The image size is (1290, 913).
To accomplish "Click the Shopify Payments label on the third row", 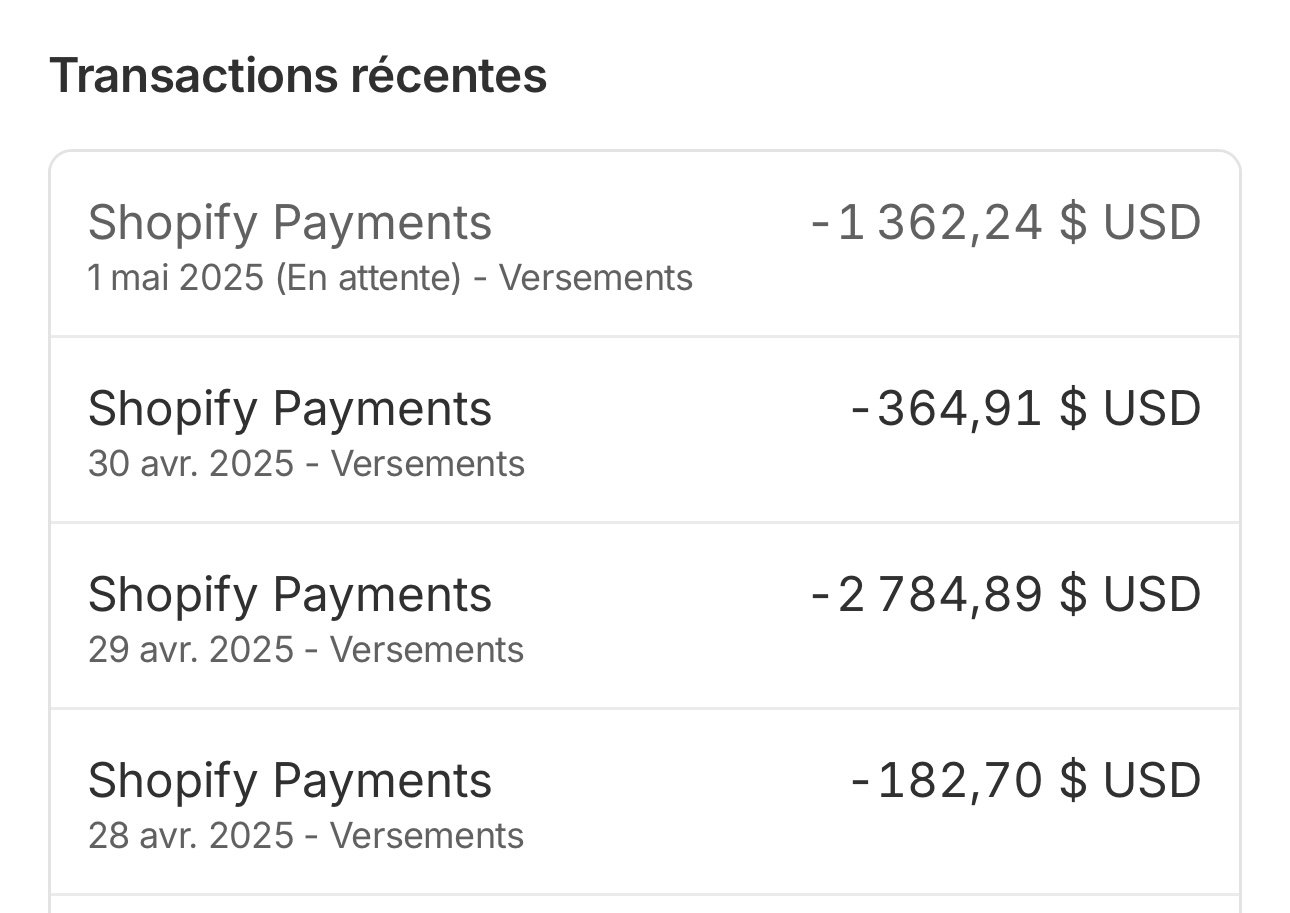I will pyautogui.click(x=290, y=593).
